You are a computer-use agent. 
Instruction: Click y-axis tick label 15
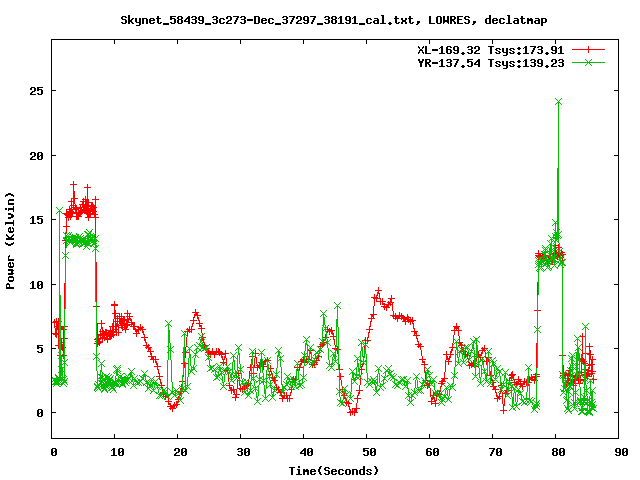[x=36, y=220]
